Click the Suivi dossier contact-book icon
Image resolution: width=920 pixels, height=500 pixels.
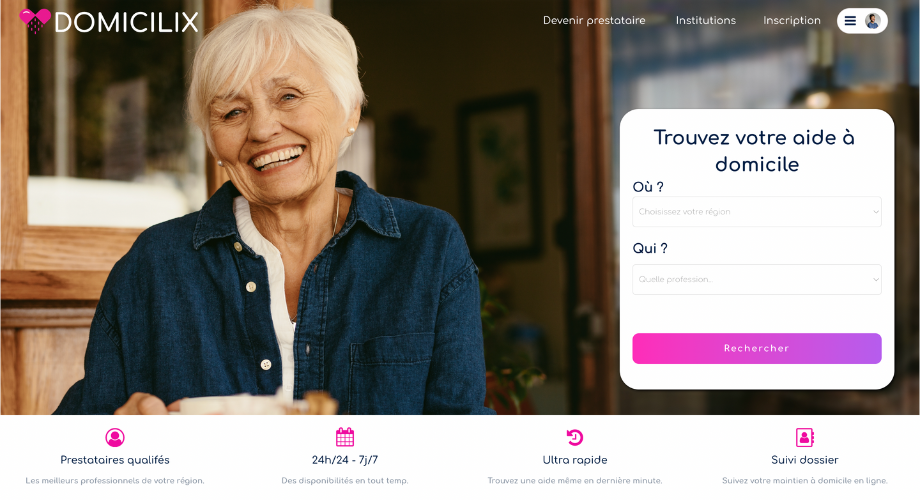click(x=804, y=437)
